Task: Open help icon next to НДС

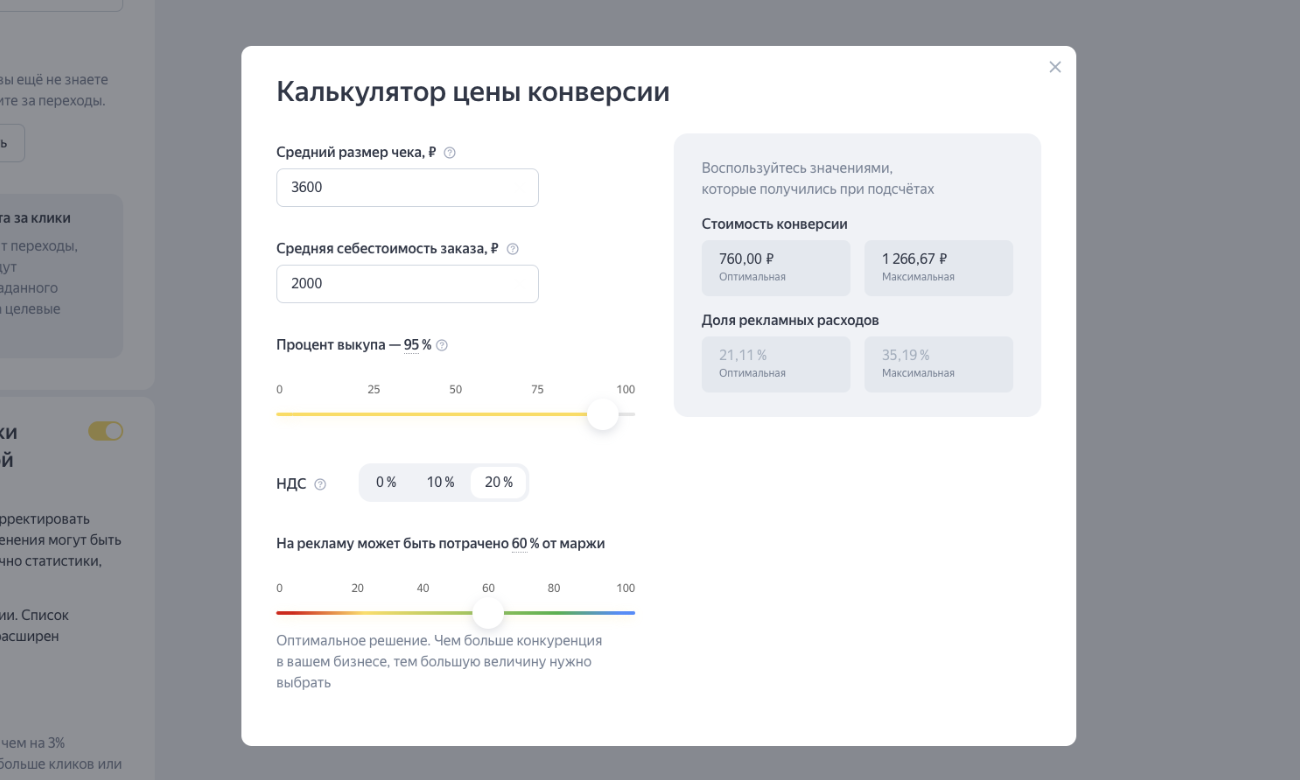Action: click(320, 484)
